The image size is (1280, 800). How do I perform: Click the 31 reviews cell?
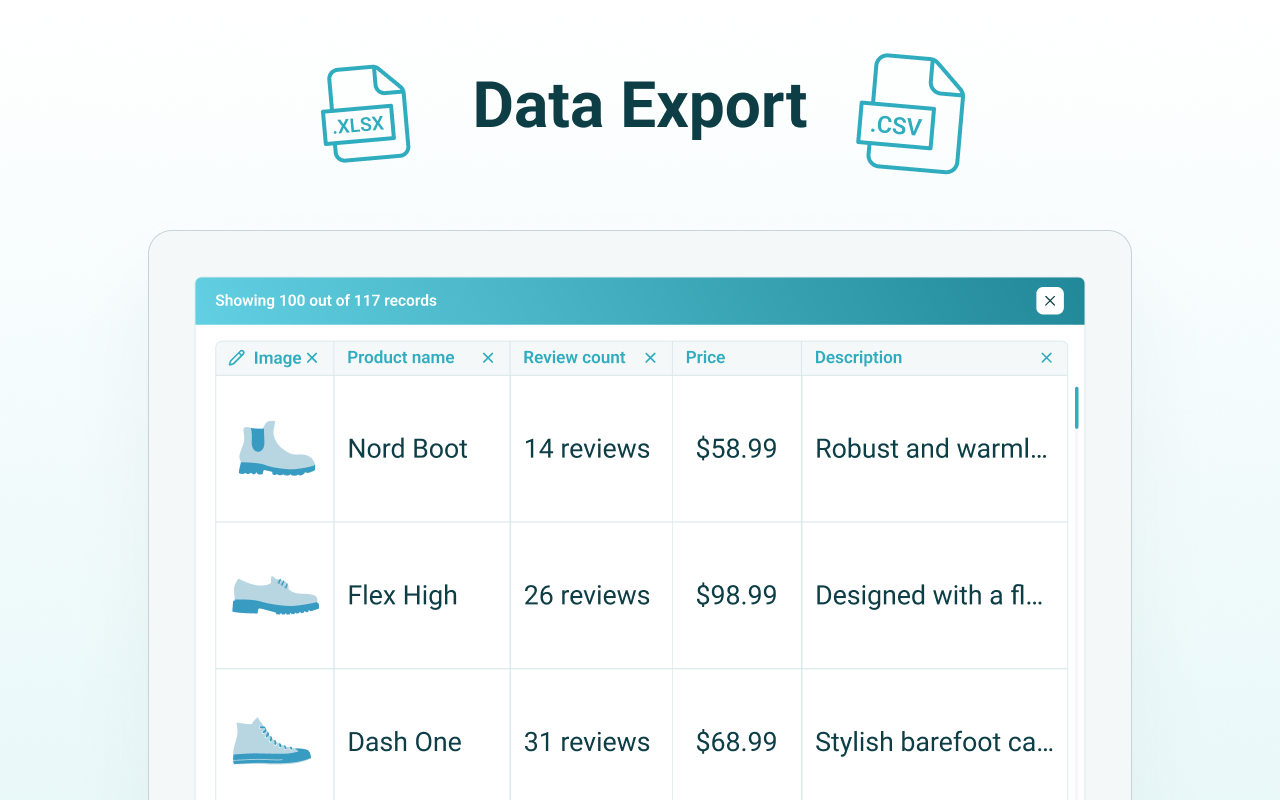(587, 743)
